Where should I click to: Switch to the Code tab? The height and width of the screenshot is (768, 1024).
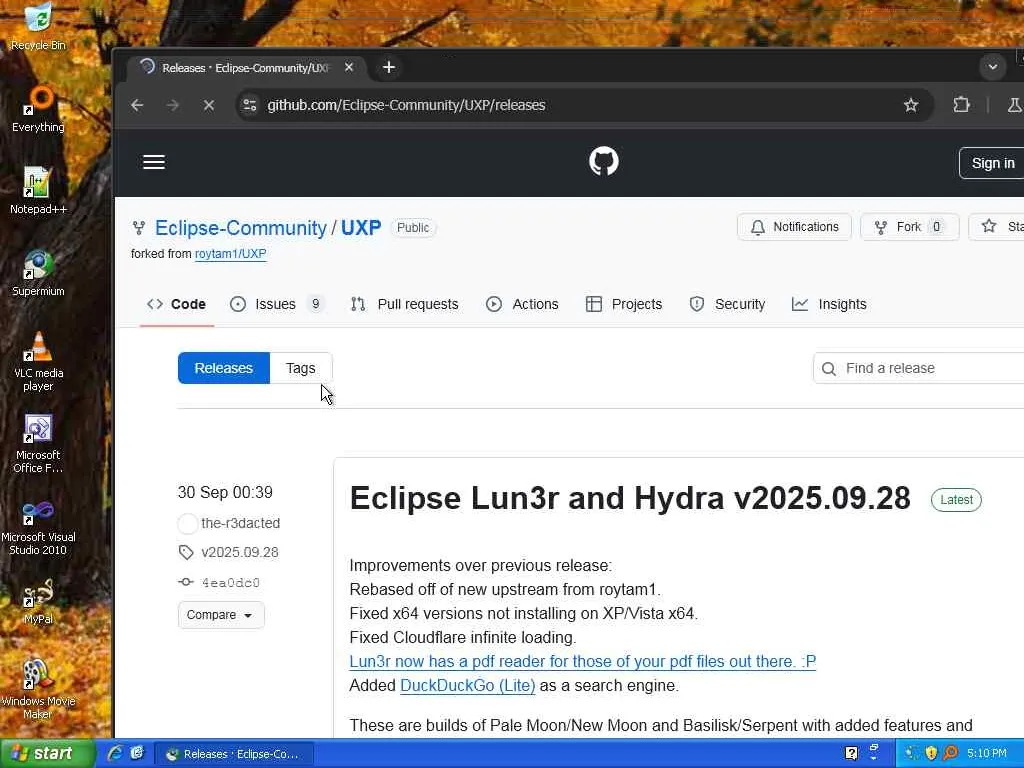[x=176, y=304]
